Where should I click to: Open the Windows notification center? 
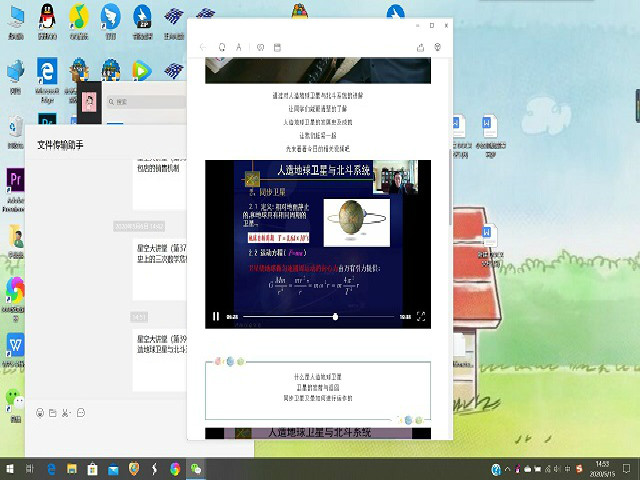(626, 469)
